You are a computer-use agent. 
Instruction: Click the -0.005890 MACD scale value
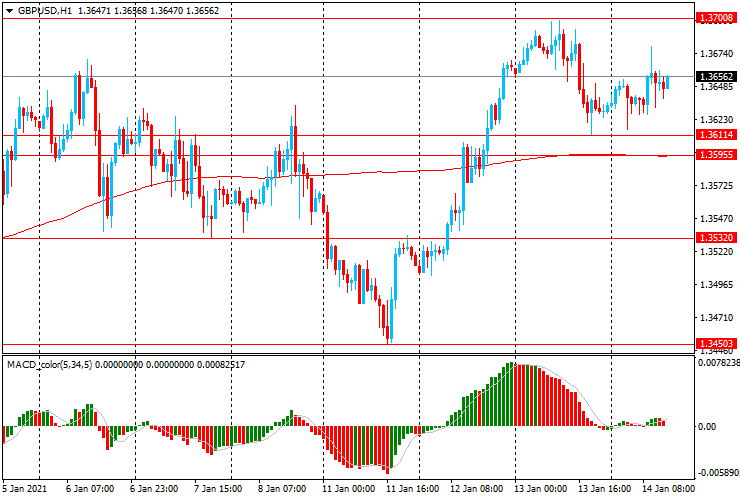coord(718,472)
